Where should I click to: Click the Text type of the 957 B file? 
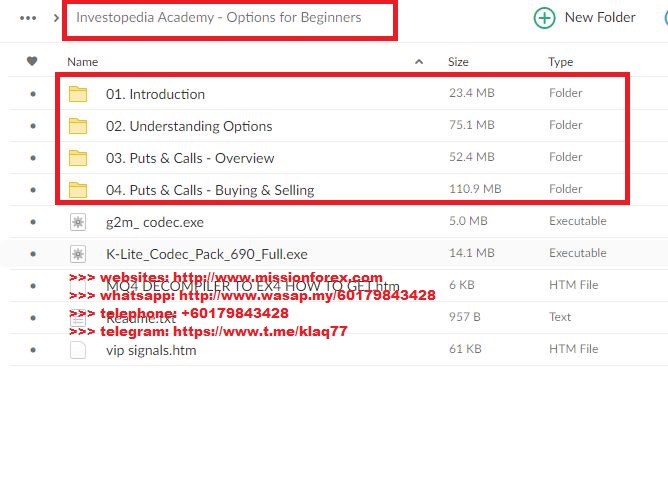560,317
